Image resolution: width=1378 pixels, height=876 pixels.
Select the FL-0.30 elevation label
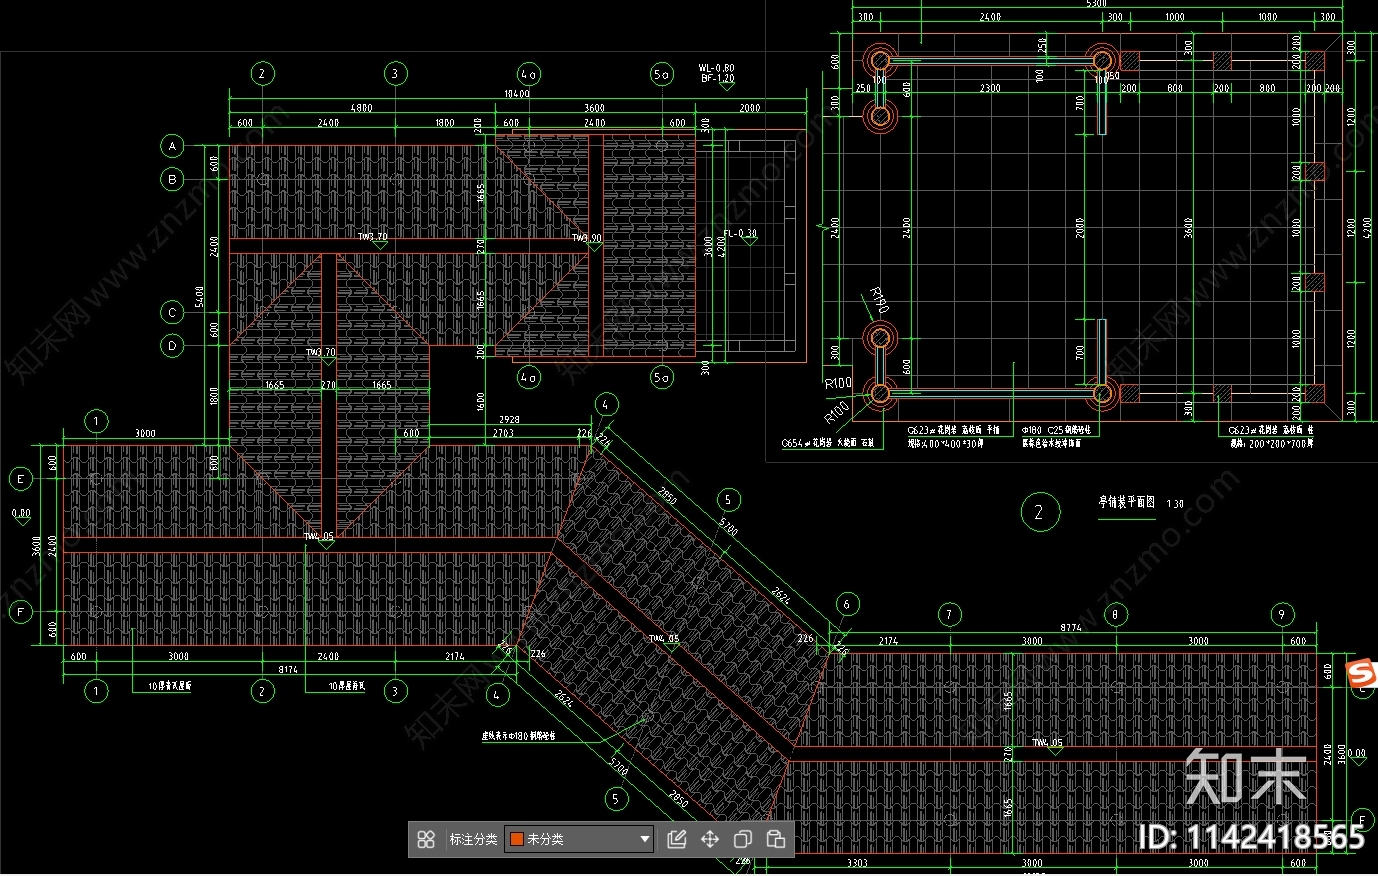tap(741, 234)
